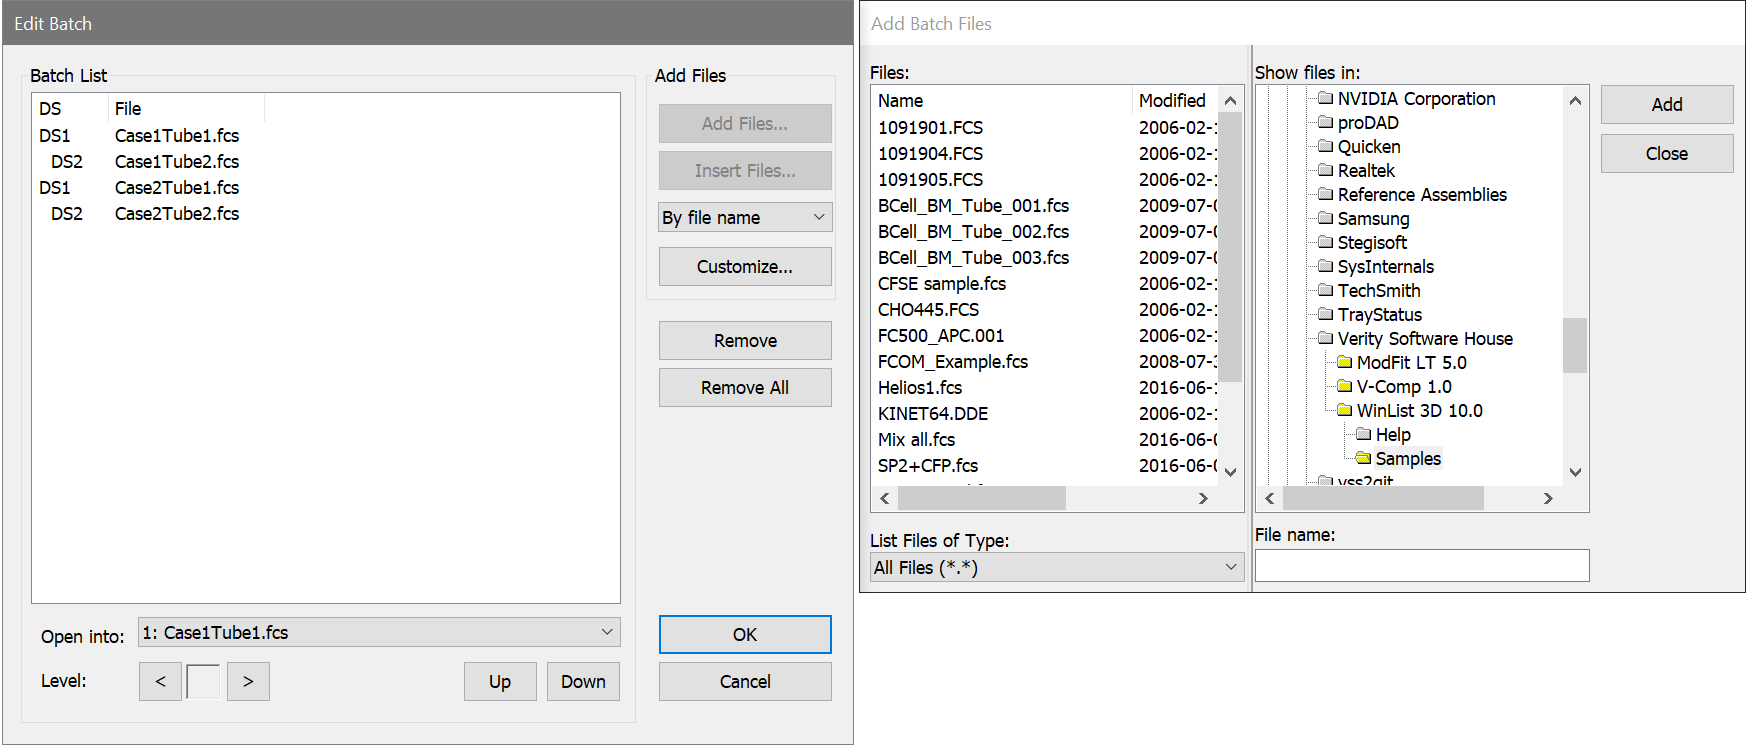Click the Samples folder icon
The image size is (1746, 747).
pyautogui.click(x=1363, y=459)
